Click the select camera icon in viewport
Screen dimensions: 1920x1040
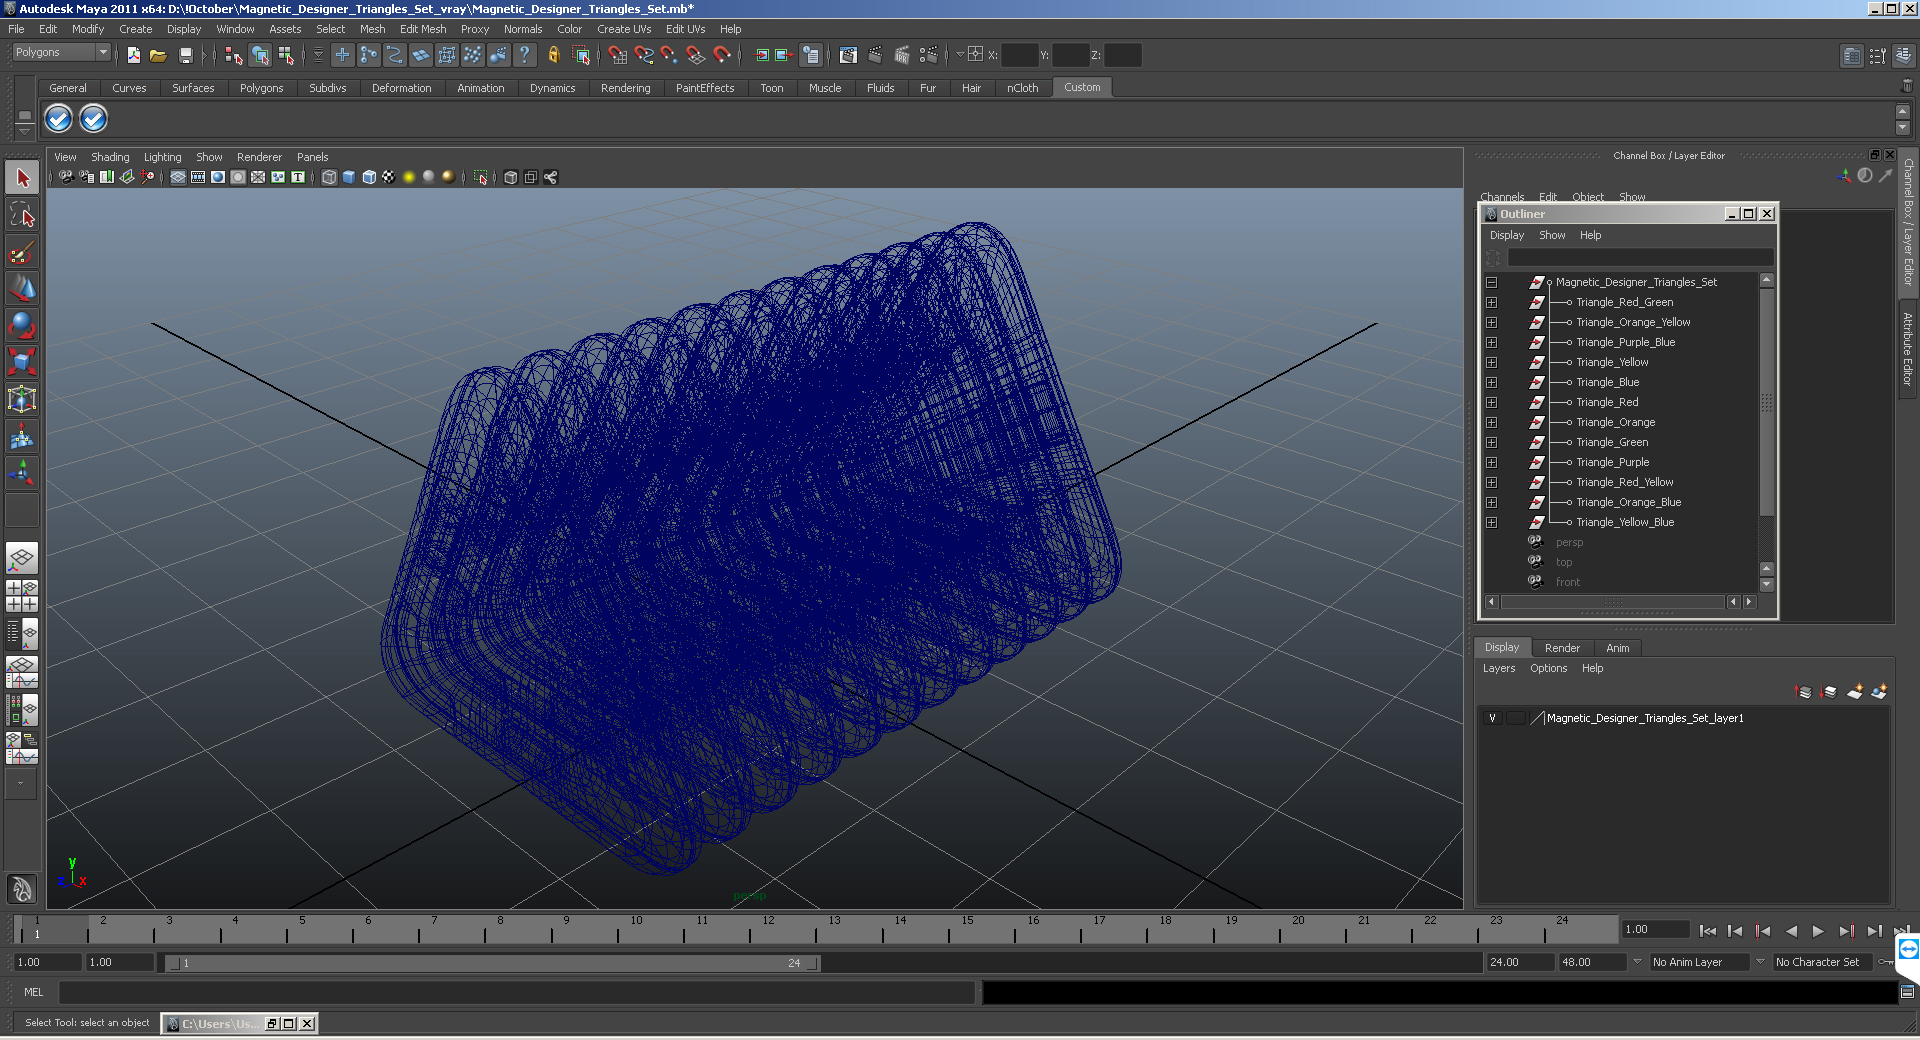click(66, 177)
